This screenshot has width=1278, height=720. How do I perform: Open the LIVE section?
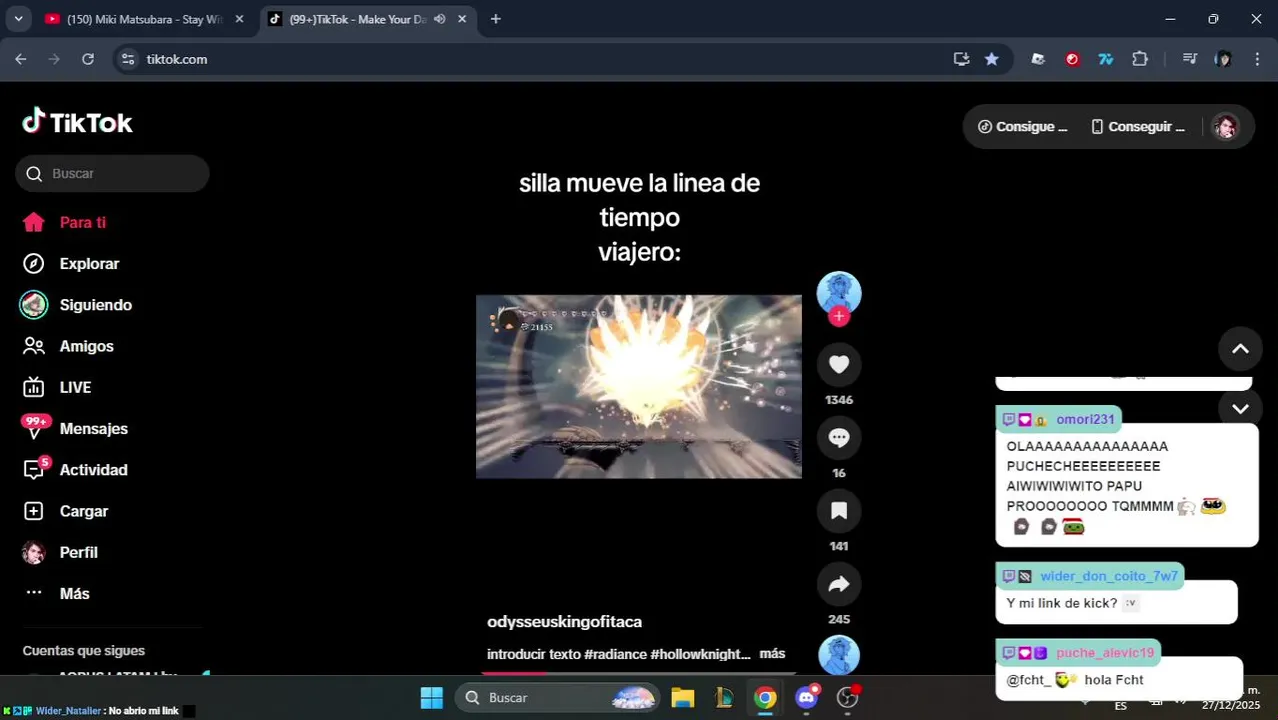tap(56, 387)
